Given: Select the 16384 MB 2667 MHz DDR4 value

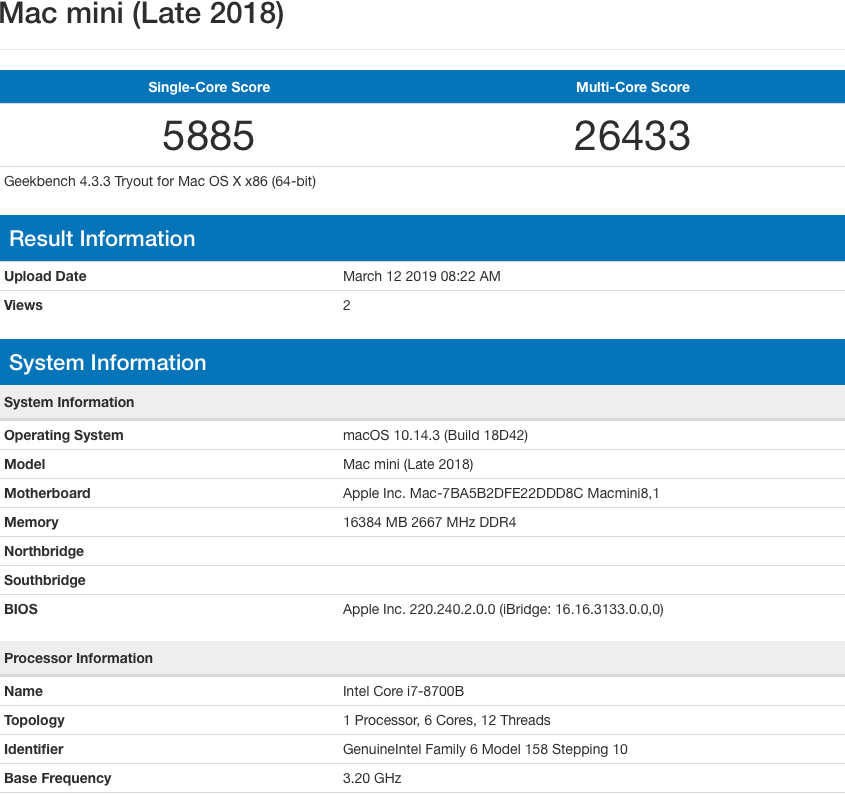Looking at the screenshot, I should pyautogui.click(x=430, y=523).
